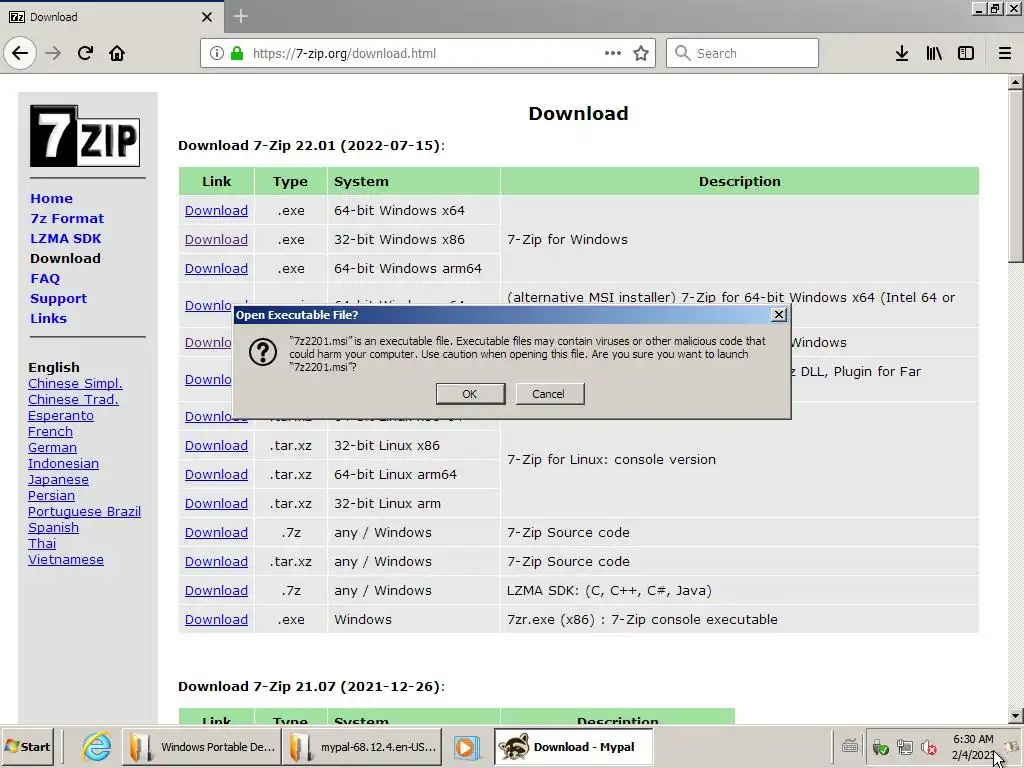The height and width of the screenshot is (768, 1024).
Task: Open the Links sidebar link
Action: (49, 319)
